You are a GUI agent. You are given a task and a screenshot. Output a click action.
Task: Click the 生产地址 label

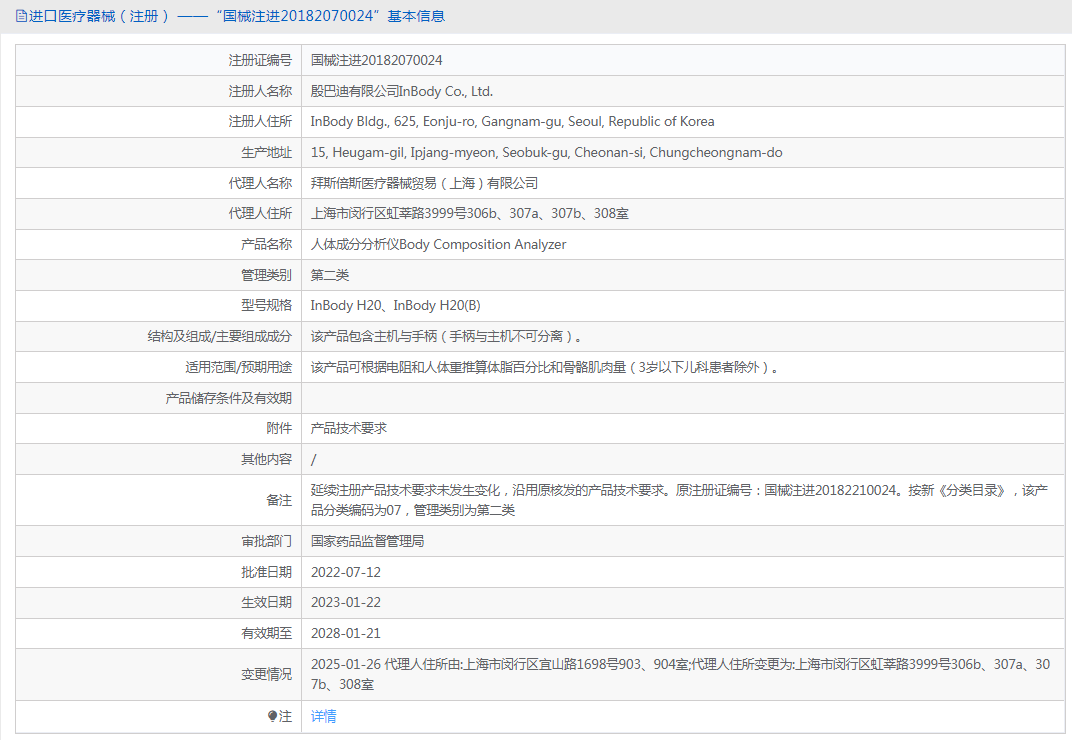[266, 153]
